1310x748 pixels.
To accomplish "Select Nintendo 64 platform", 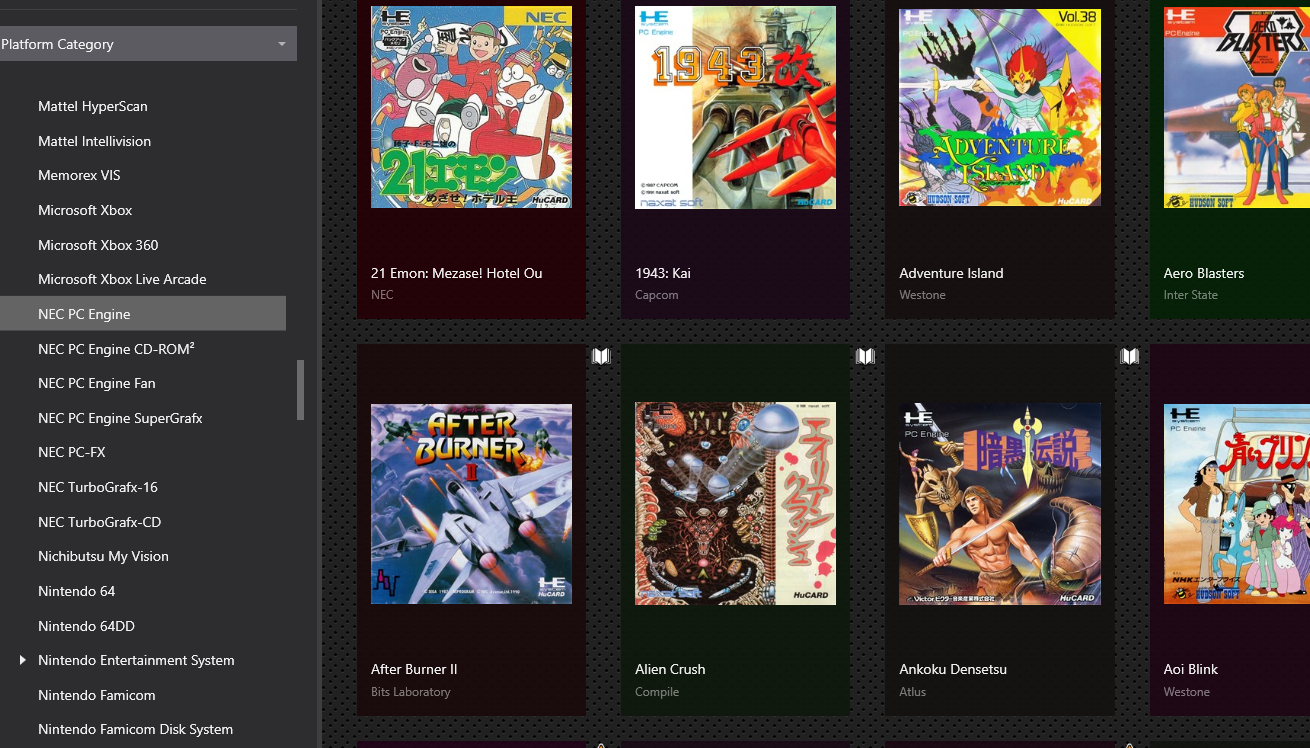I will (x=76, y=591).
